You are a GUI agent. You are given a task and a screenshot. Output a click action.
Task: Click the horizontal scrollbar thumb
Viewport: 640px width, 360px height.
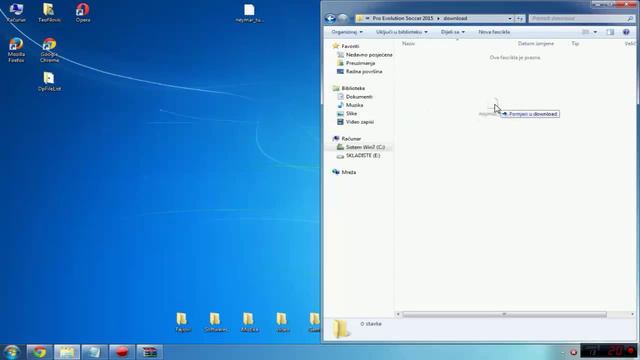[x=504, y=314]
